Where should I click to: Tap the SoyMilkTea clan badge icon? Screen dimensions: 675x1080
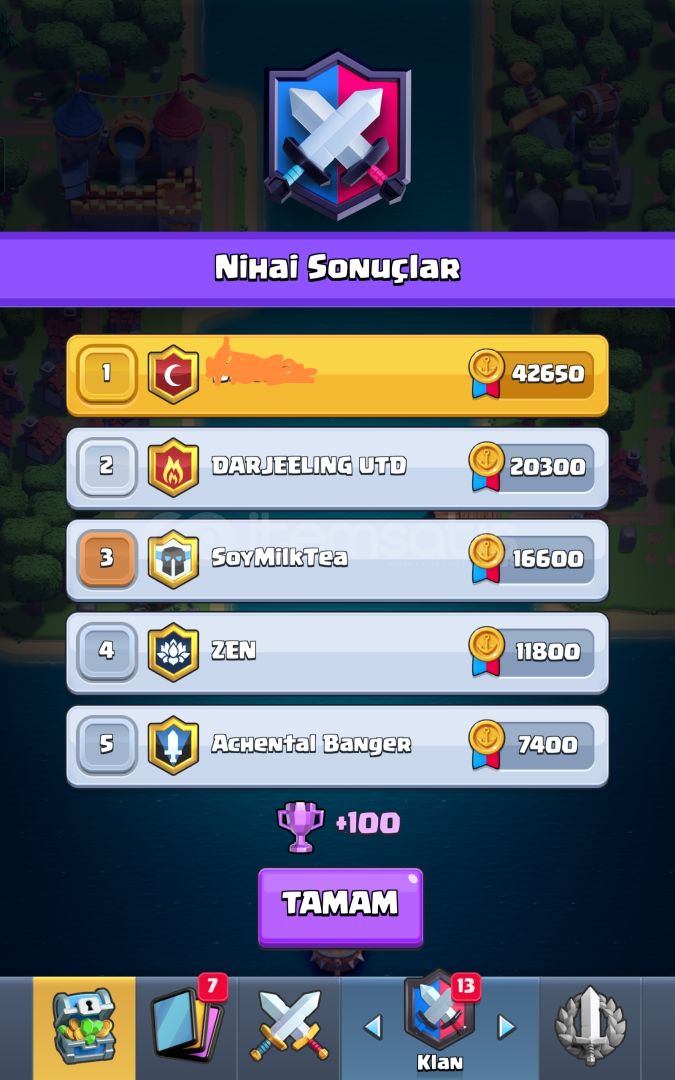point(174,559)
